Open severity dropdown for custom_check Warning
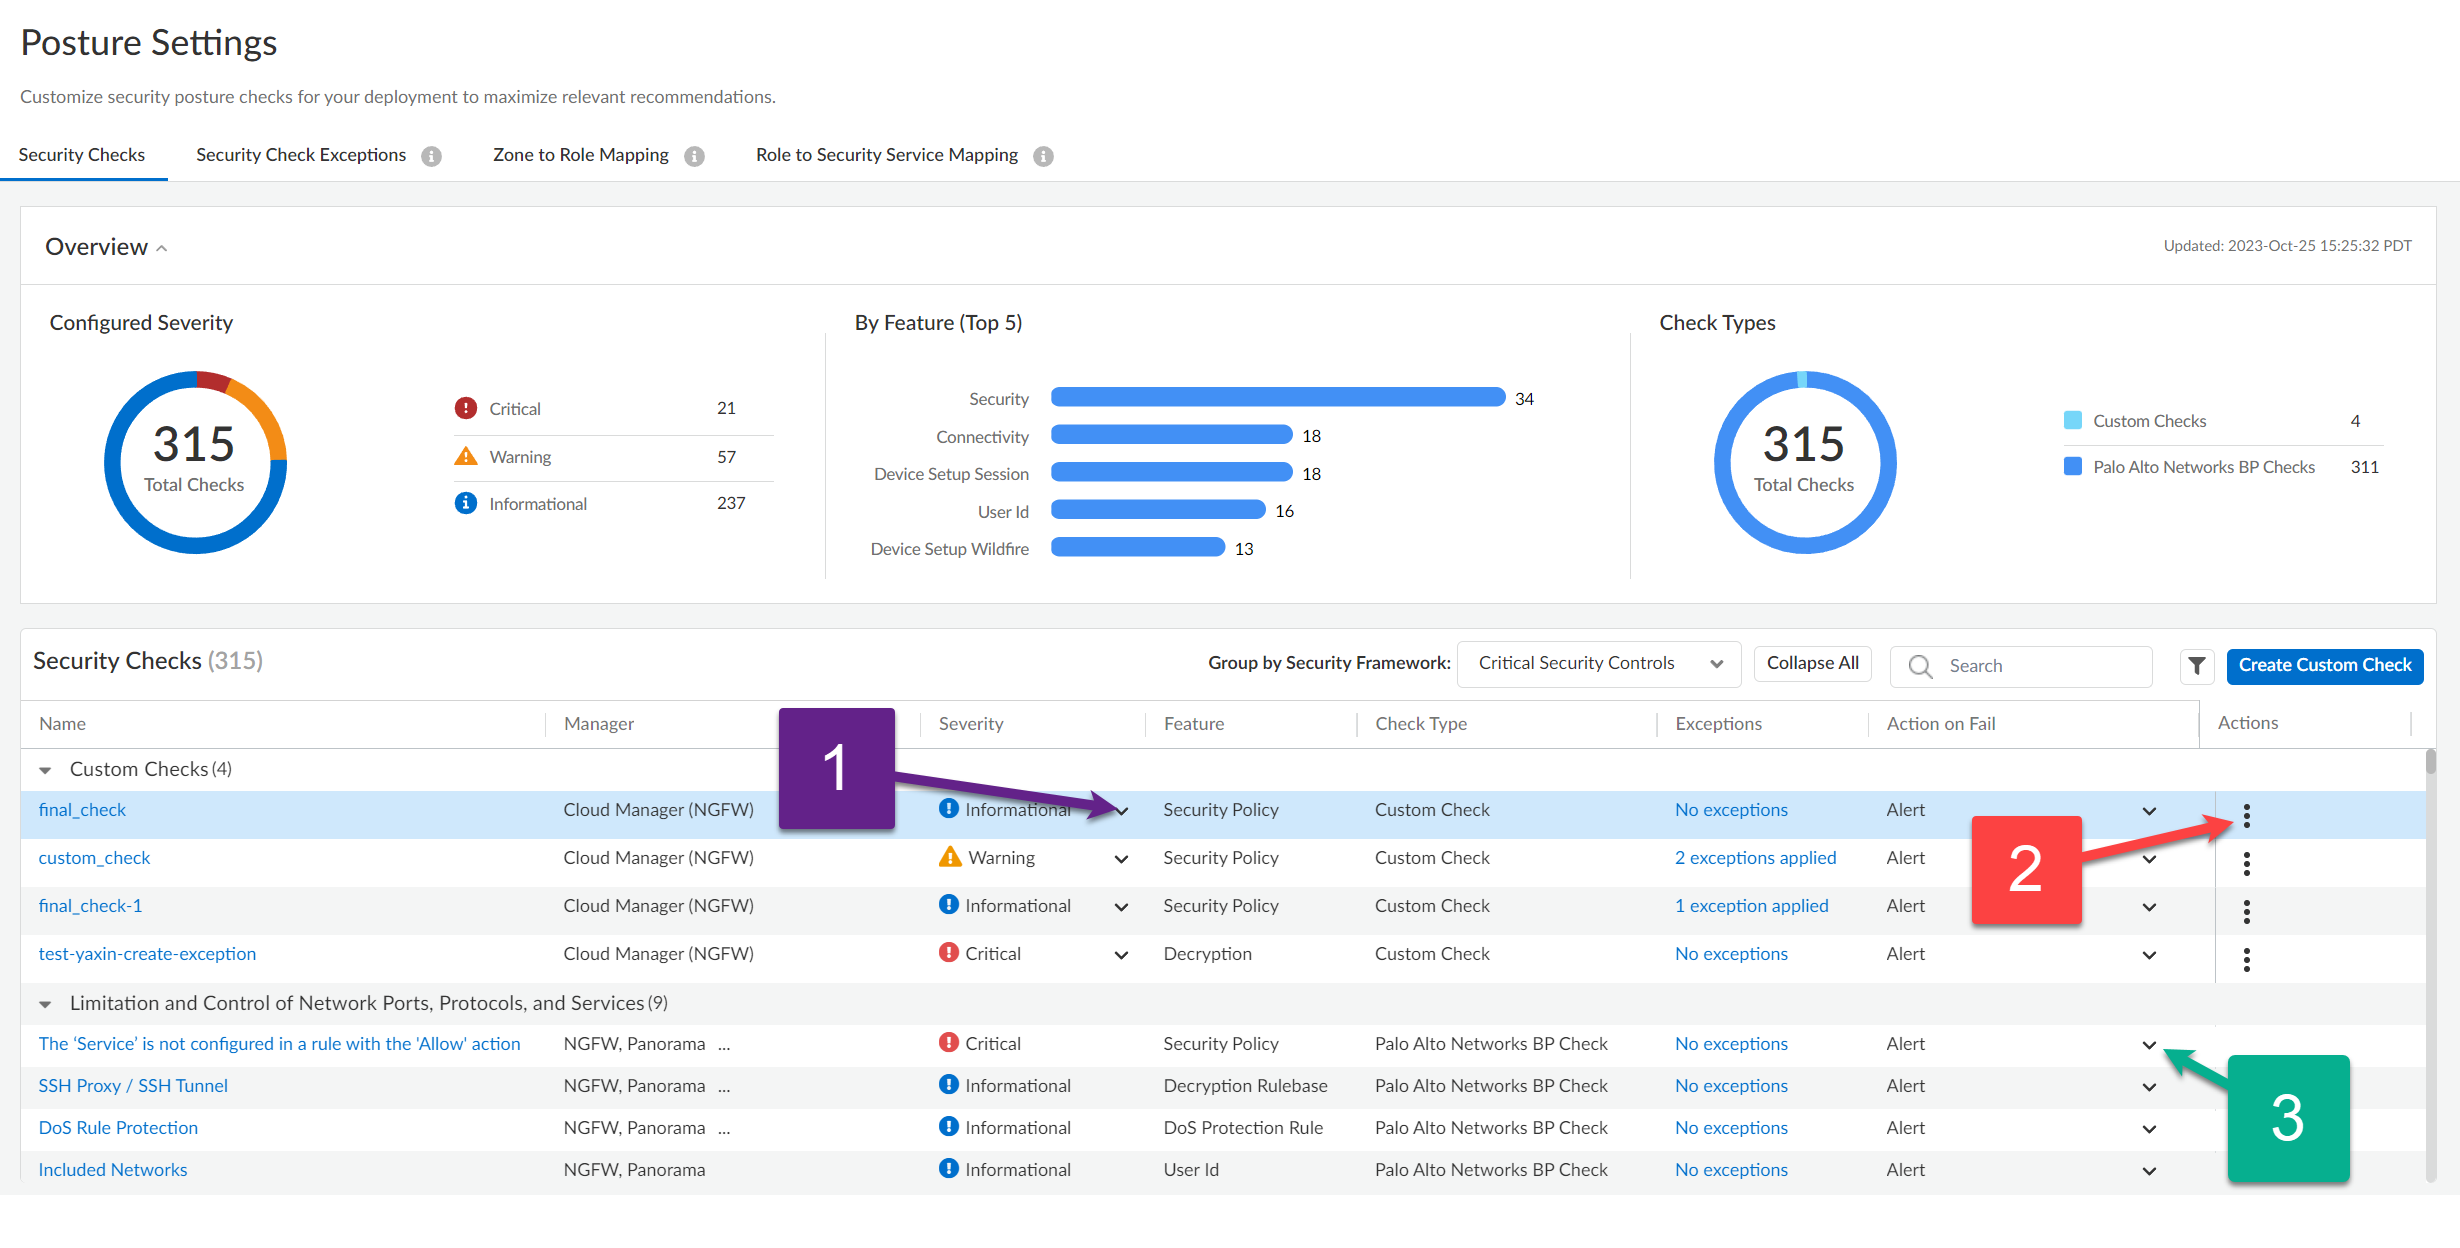The width and height of the screenshot is (2460, 1248). pyautogui.click(x=1121, y=859)
